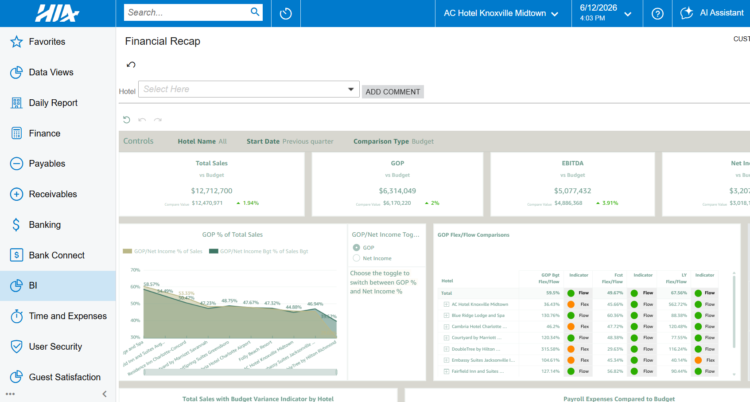The height and width of the screenshot is (402, 750).
Task: Click the AI Assistant label
Action: [722, 13]
